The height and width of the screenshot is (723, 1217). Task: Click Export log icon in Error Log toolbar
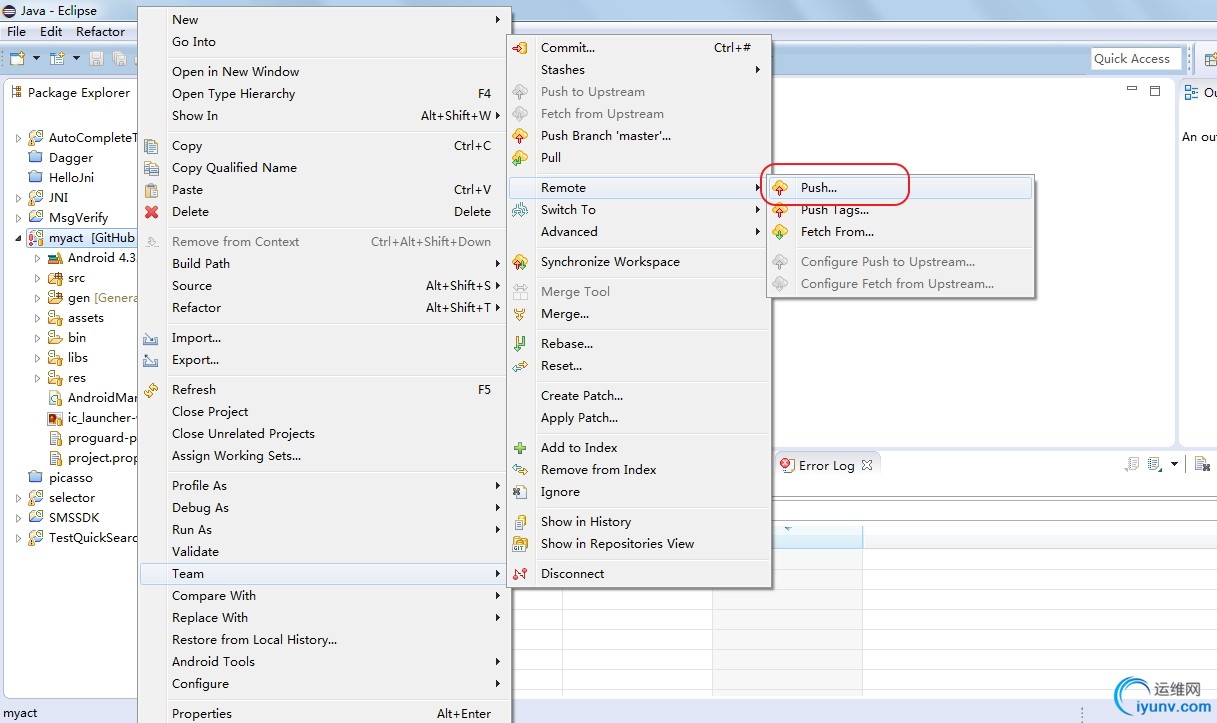coord(1131,464)
